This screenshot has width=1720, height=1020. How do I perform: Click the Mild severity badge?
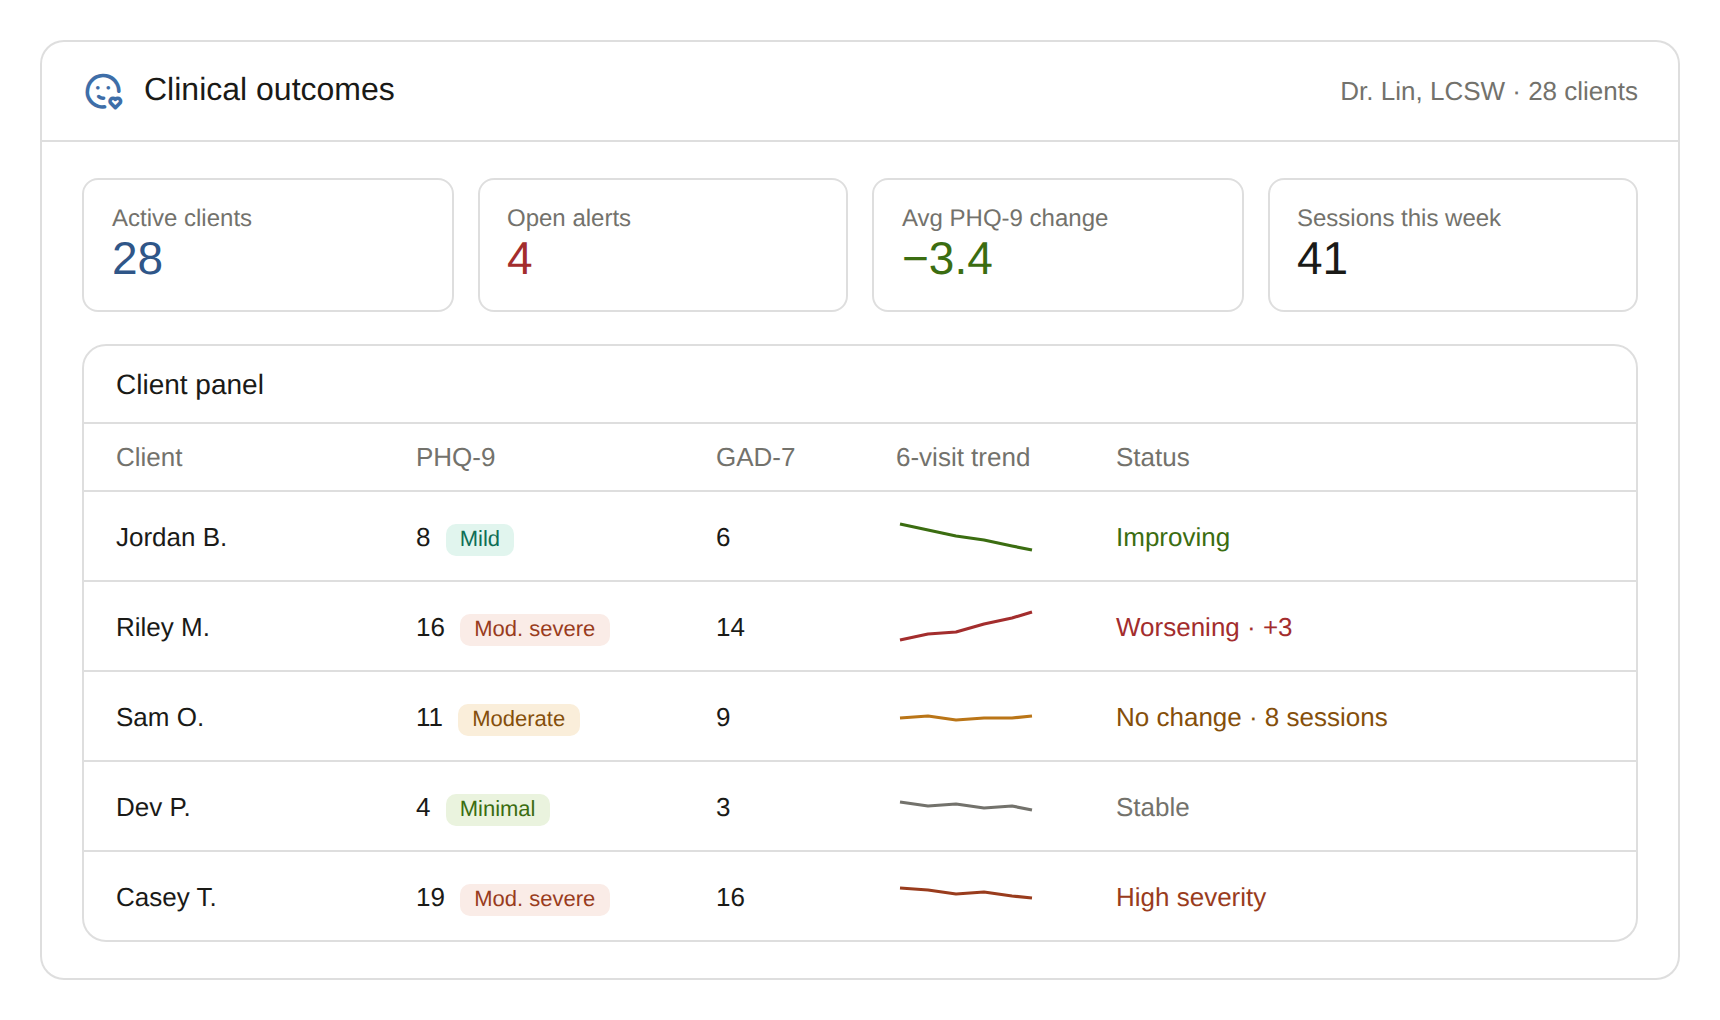point(480,539)
